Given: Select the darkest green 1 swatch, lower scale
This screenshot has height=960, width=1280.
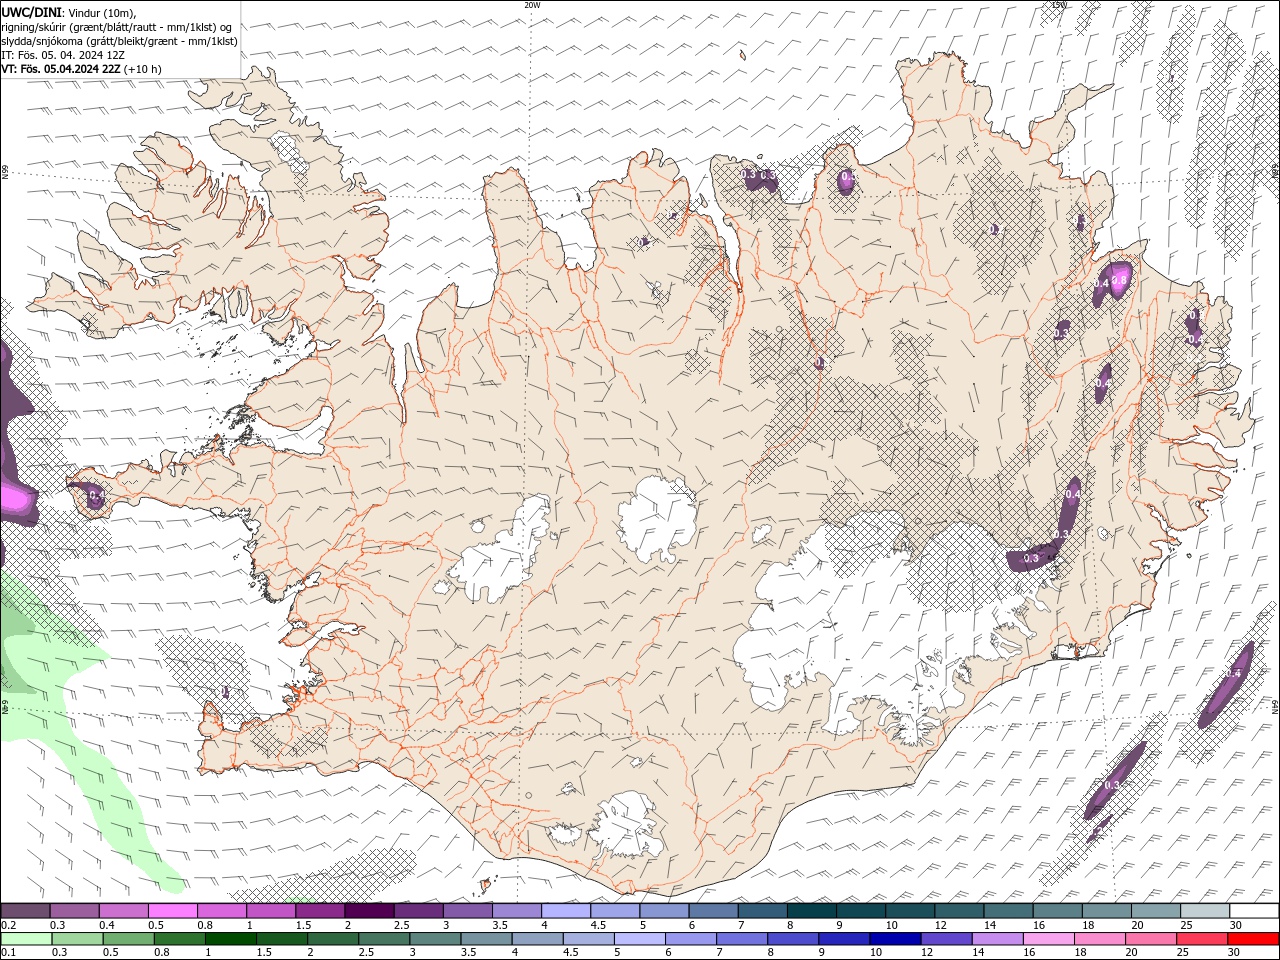Looking at the screenshot, I should (230, 939).
